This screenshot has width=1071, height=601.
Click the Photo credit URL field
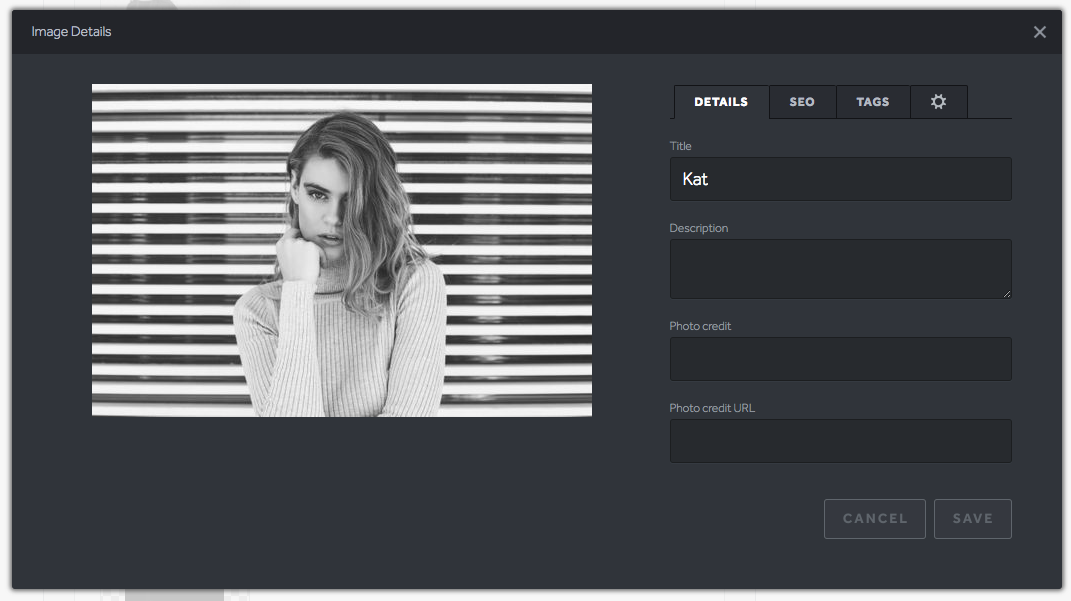840,440
